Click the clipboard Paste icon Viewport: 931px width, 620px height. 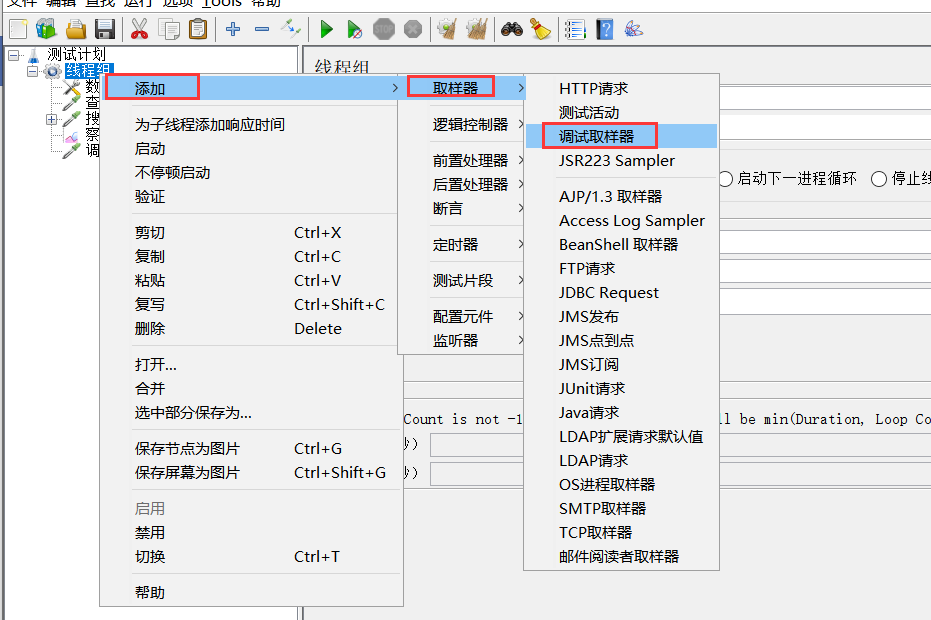point(198,29)
